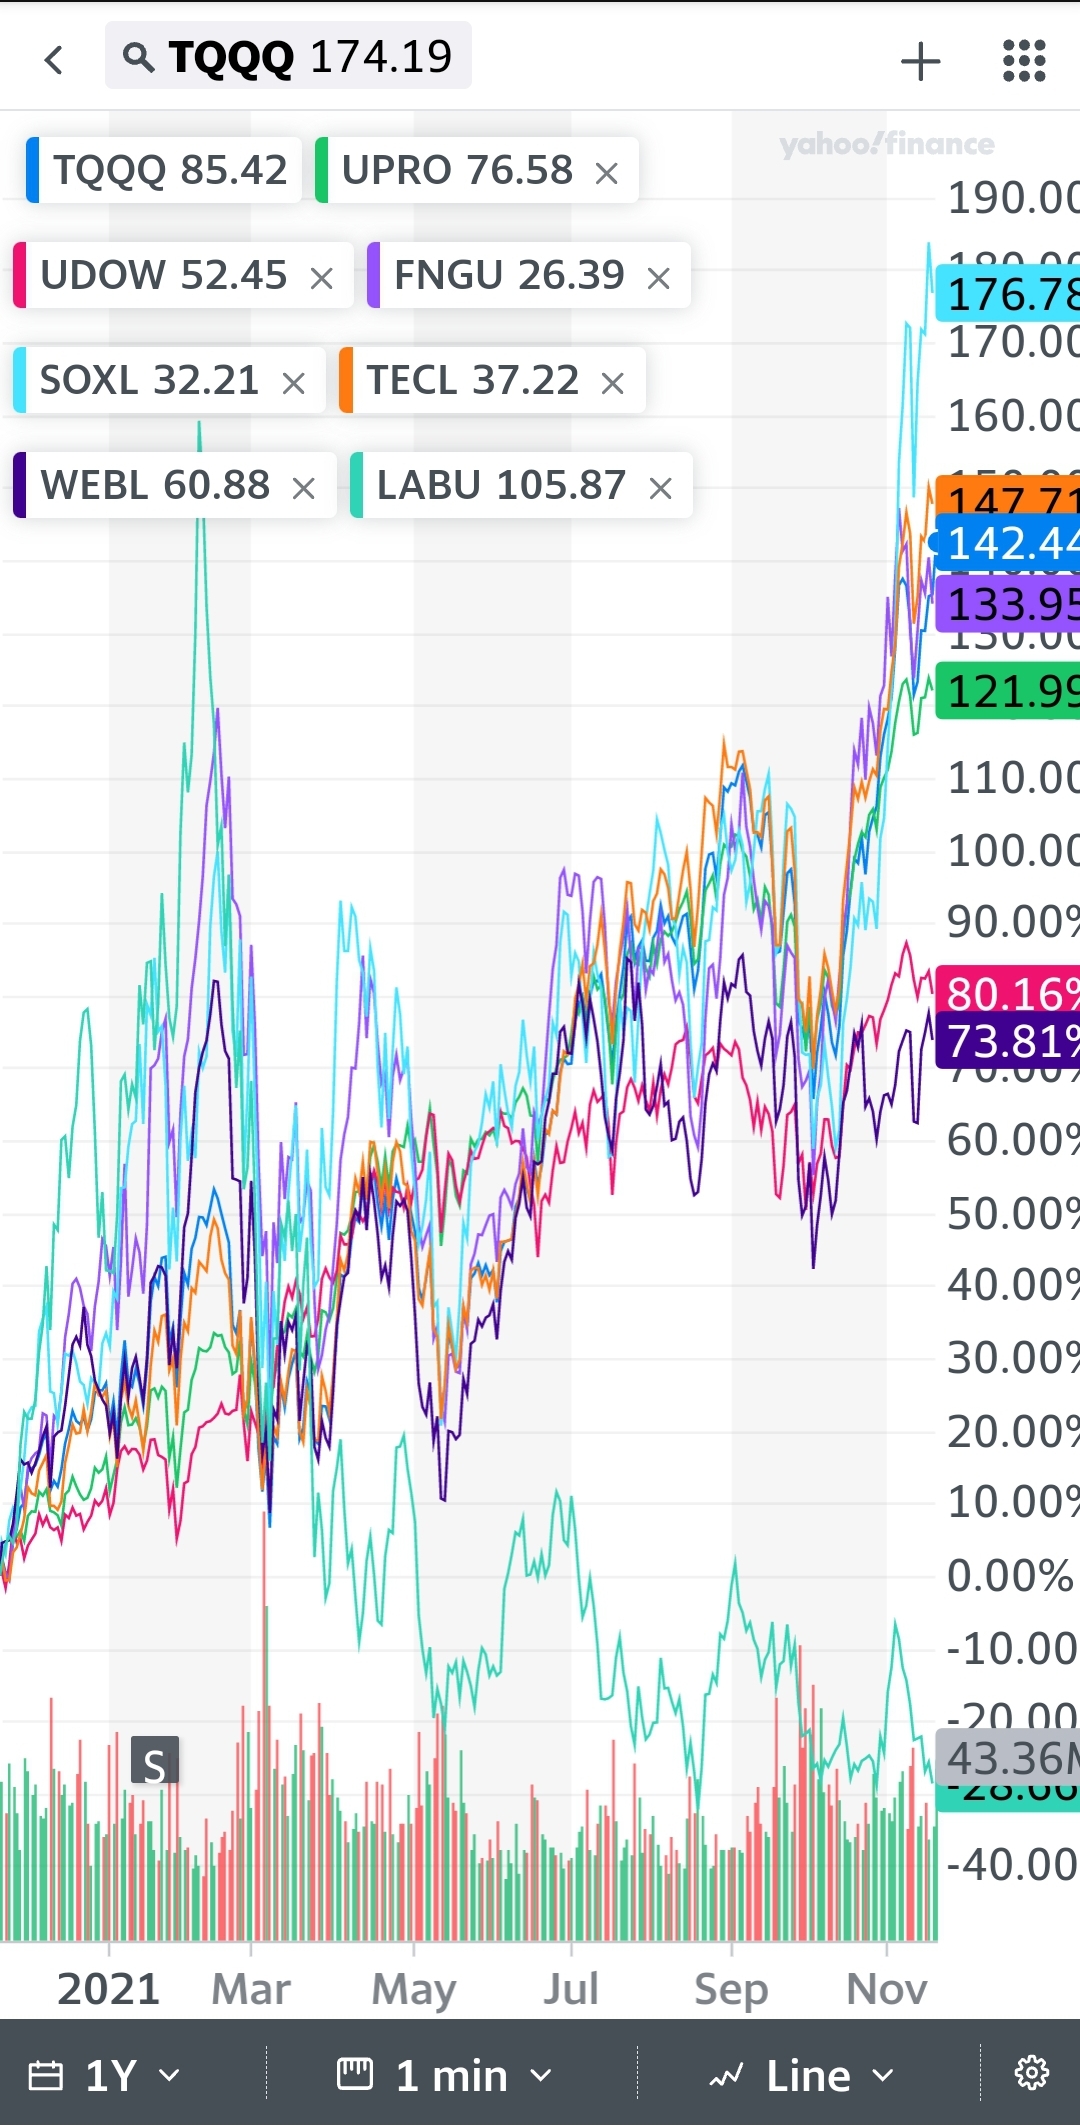Tap the interval ruler icon
This screenshot has height=2125, width=1080.
pyautogui.click(x=355, y=2073)
